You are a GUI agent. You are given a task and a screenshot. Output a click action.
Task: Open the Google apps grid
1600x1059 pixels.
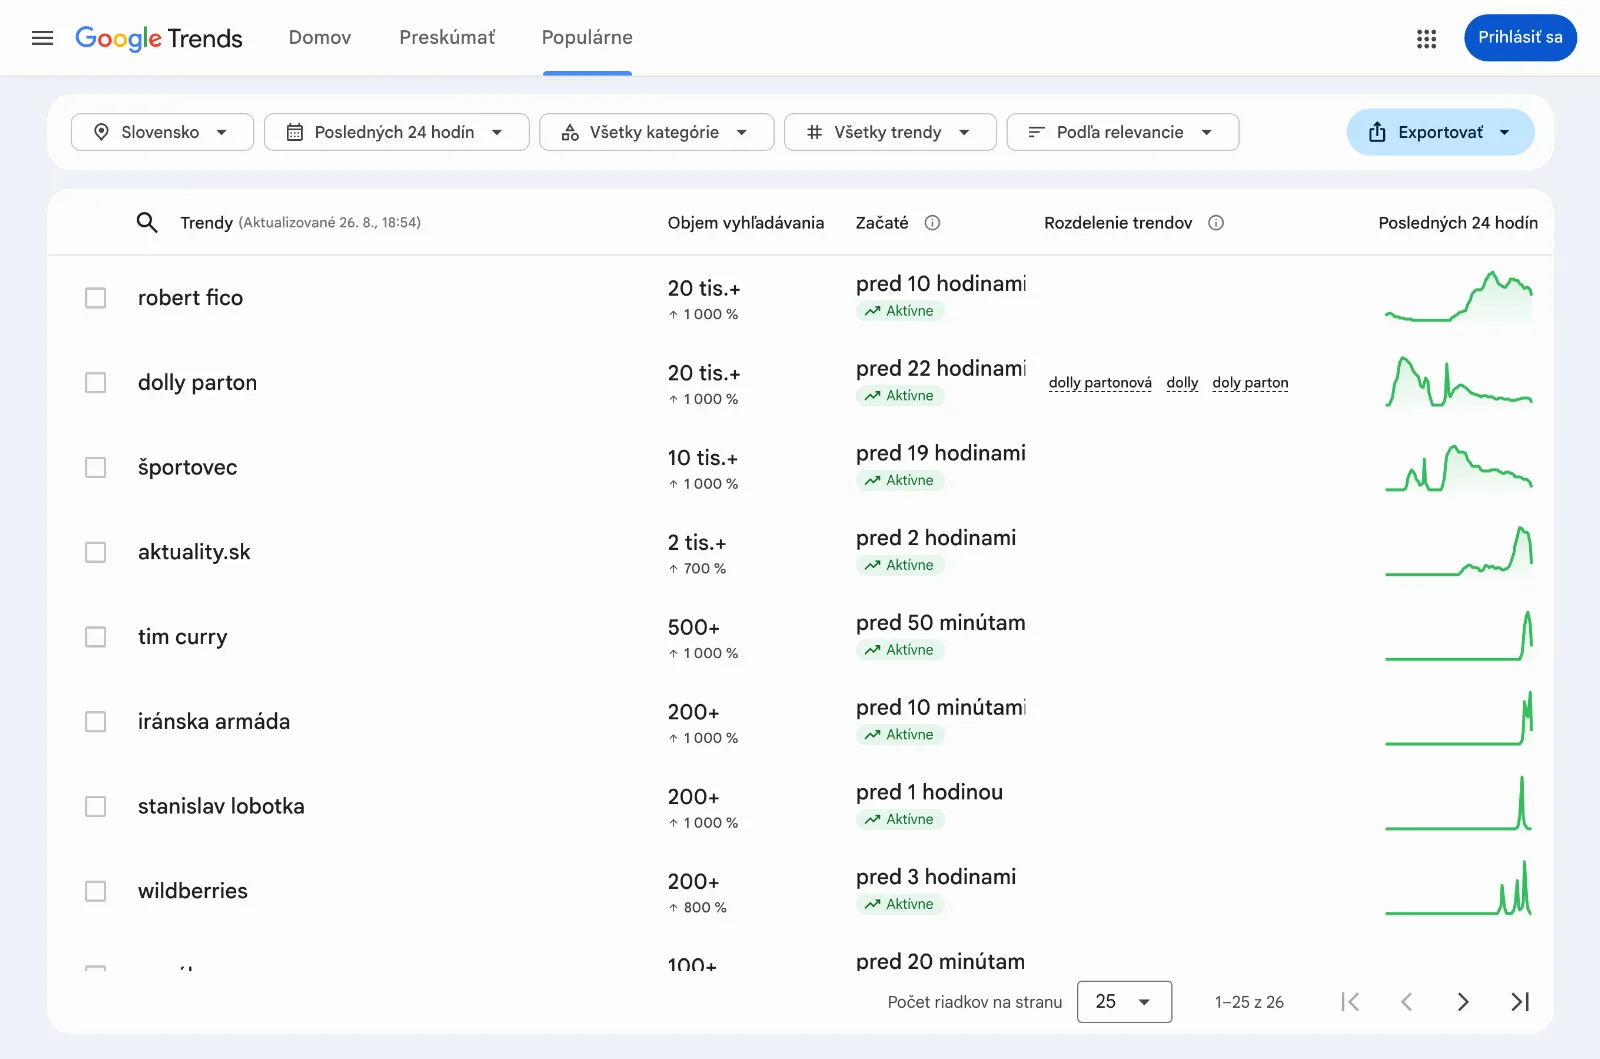coord(1426,38)
